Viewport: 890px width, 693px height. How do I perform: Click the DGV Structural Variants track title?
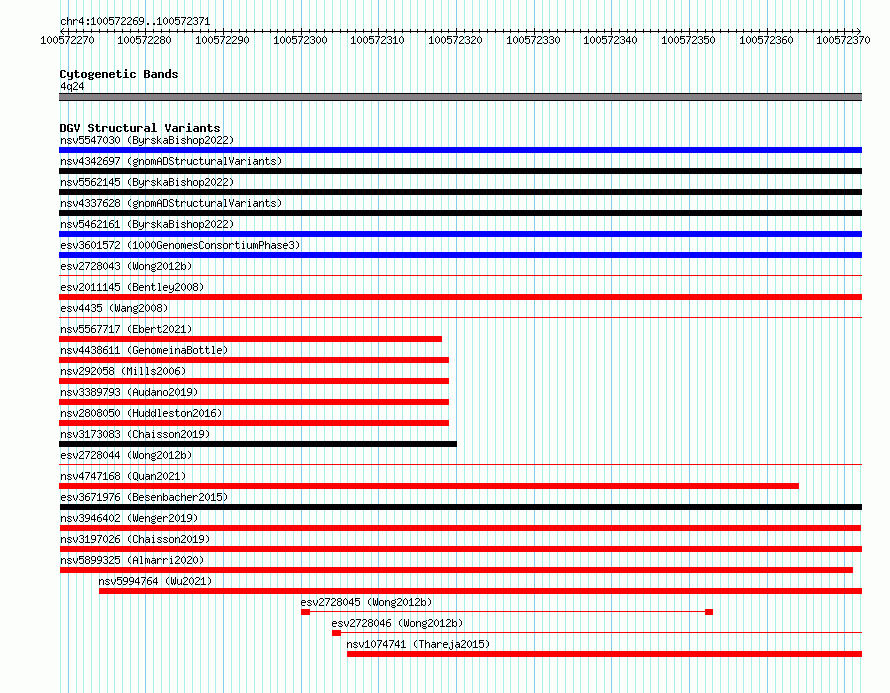[x=140, y=128]
